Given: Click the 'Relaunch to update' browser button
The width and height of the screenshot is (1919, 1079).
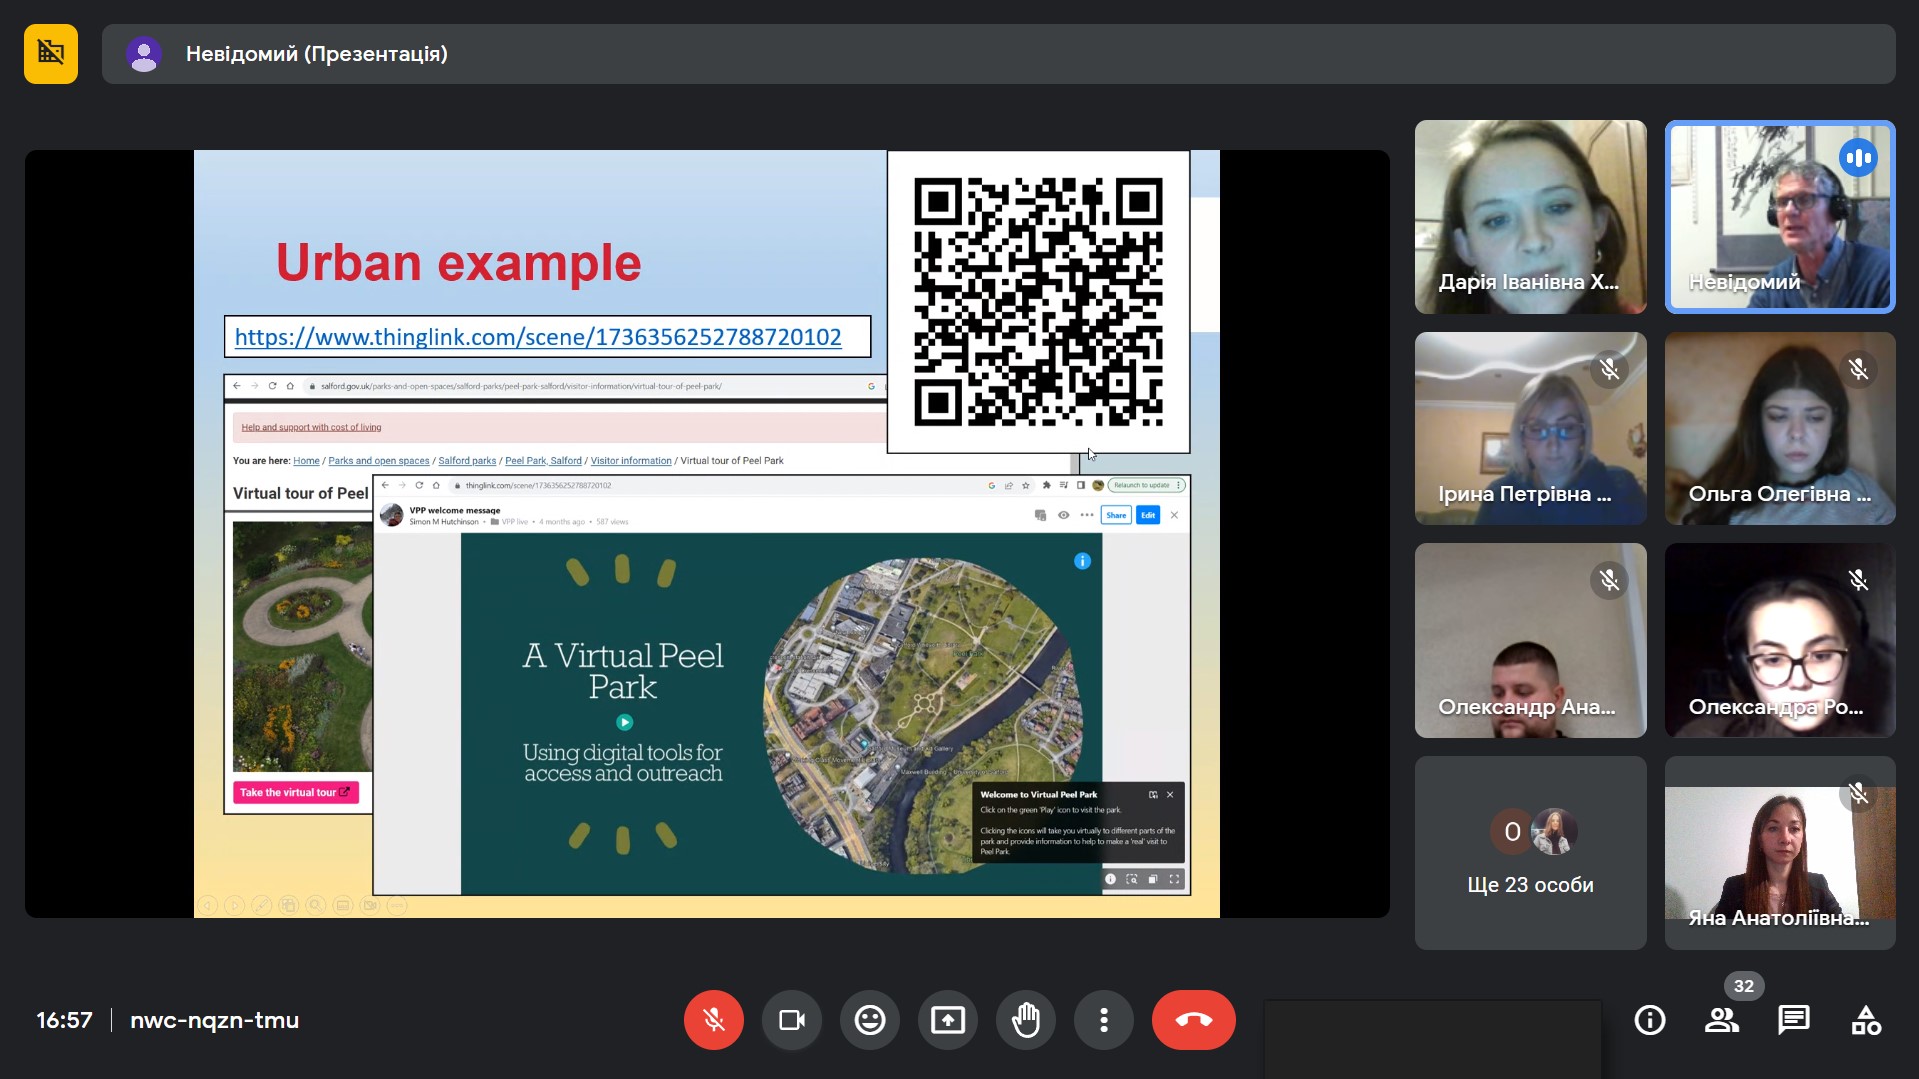Looking at the screenshot, I should (x=1146, y=485).
